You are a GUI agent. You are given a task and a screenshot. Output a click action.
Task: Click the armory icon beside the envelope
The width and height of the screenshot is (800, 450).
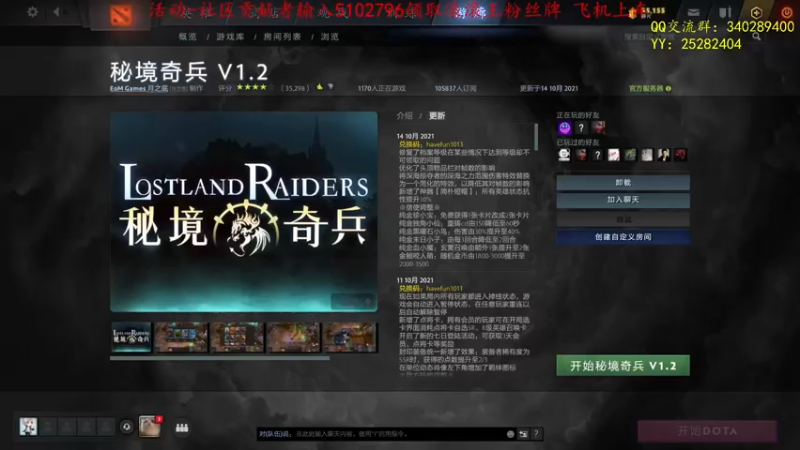725,12
